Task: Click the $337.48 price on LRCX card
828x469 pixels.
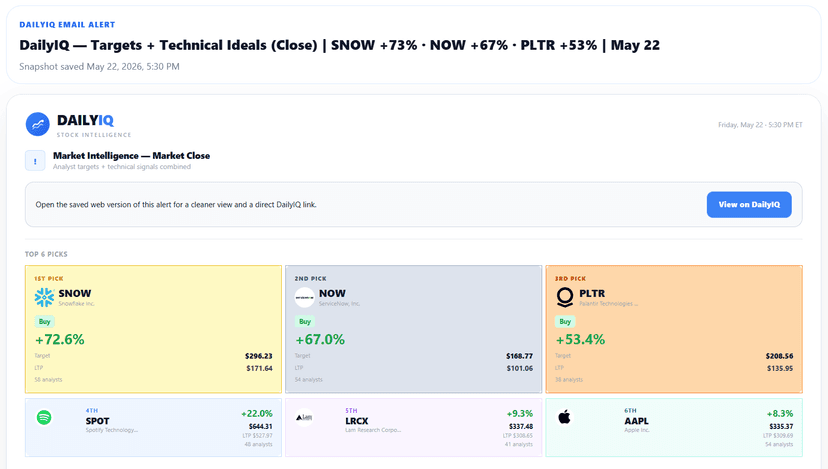Action: point(521,426)
